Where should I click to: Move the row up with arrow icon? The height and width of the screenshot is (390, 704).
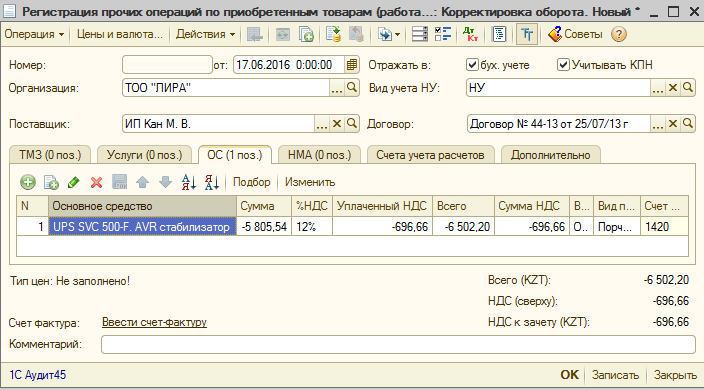click(x=142, y=182)
